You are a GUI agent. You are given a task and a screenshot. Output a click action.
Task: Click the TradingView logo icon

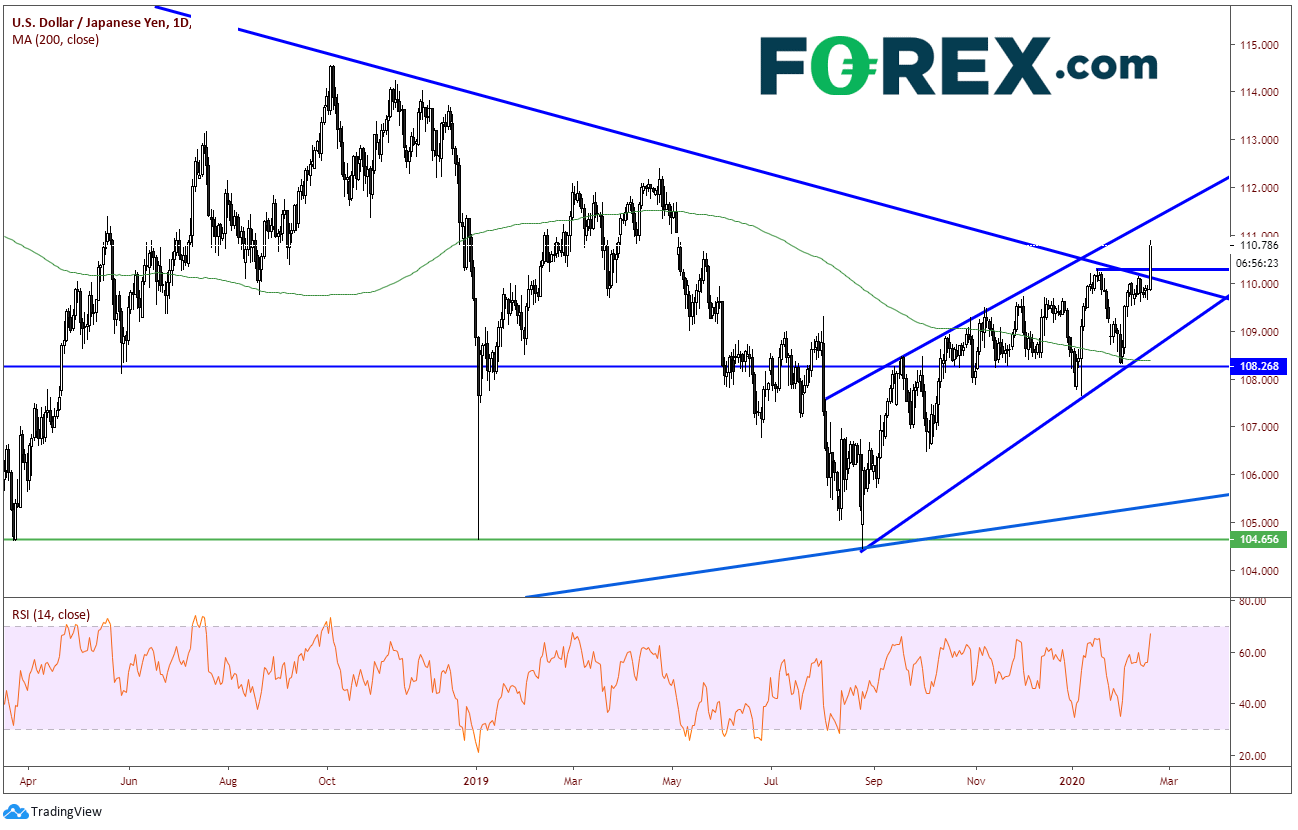tap(15, 813)
